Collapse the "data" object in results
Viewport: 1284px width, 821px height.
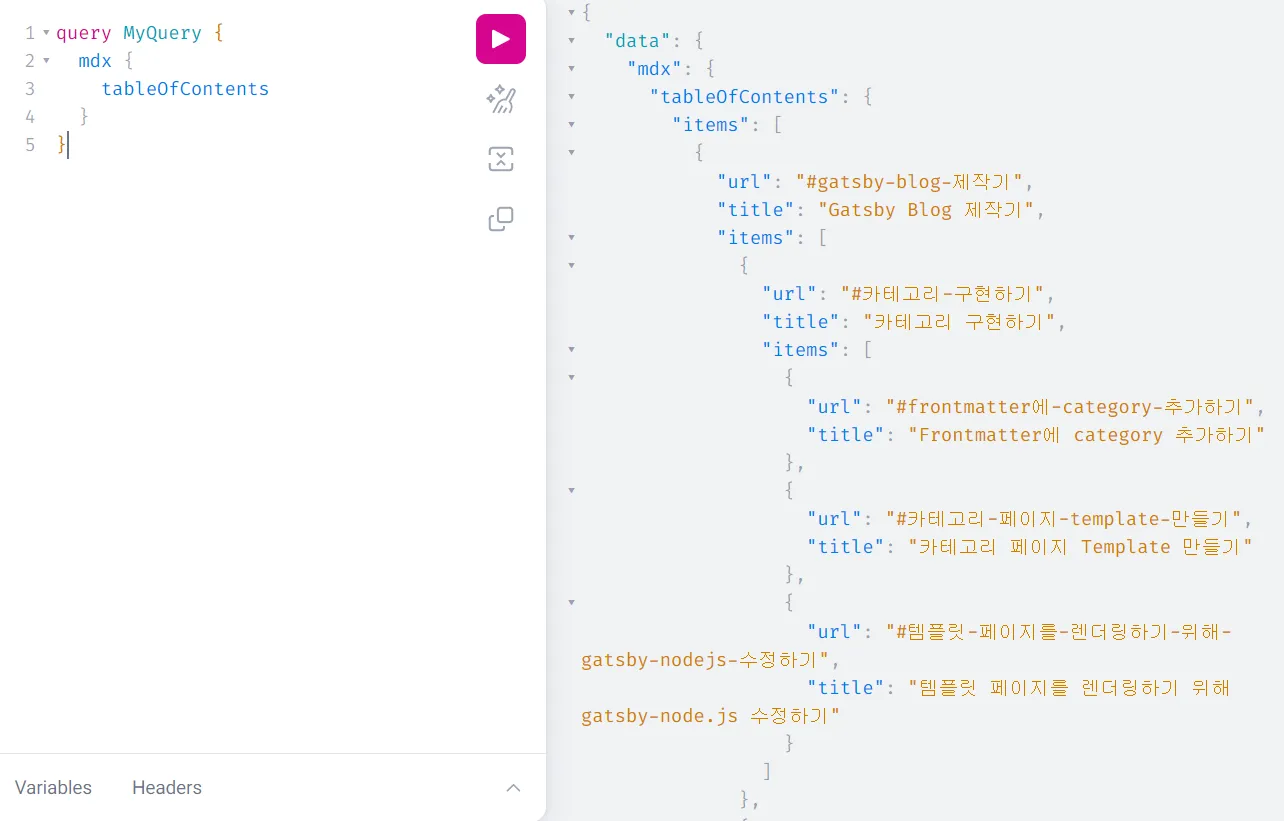[x=571, y=40]
